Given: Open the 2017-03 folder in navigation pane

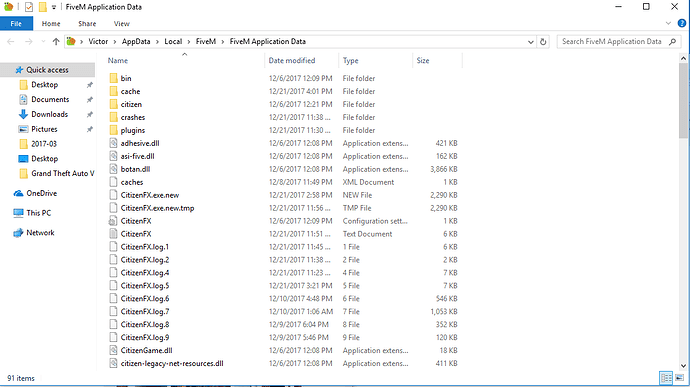Looking at the screenshot, I should [44, 144].
